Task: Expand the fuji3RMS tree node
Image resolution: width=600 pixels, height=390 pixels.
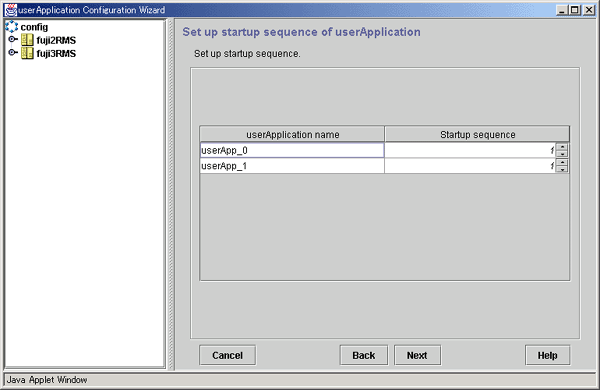Action: (x=12, y=52)
